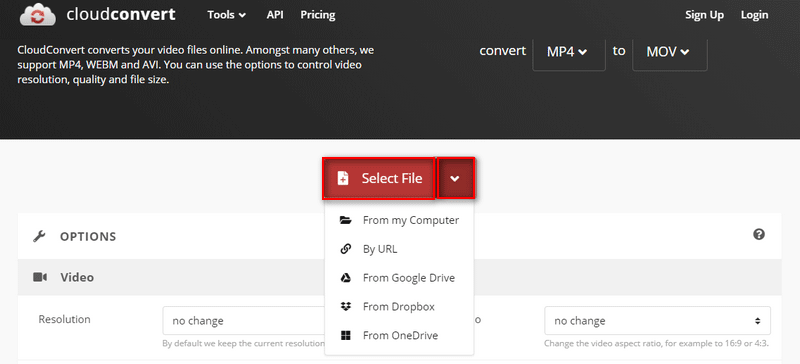The image size is (800, 364).
Task: Click the OneDrive windows icon
Action: pos(345,335)
